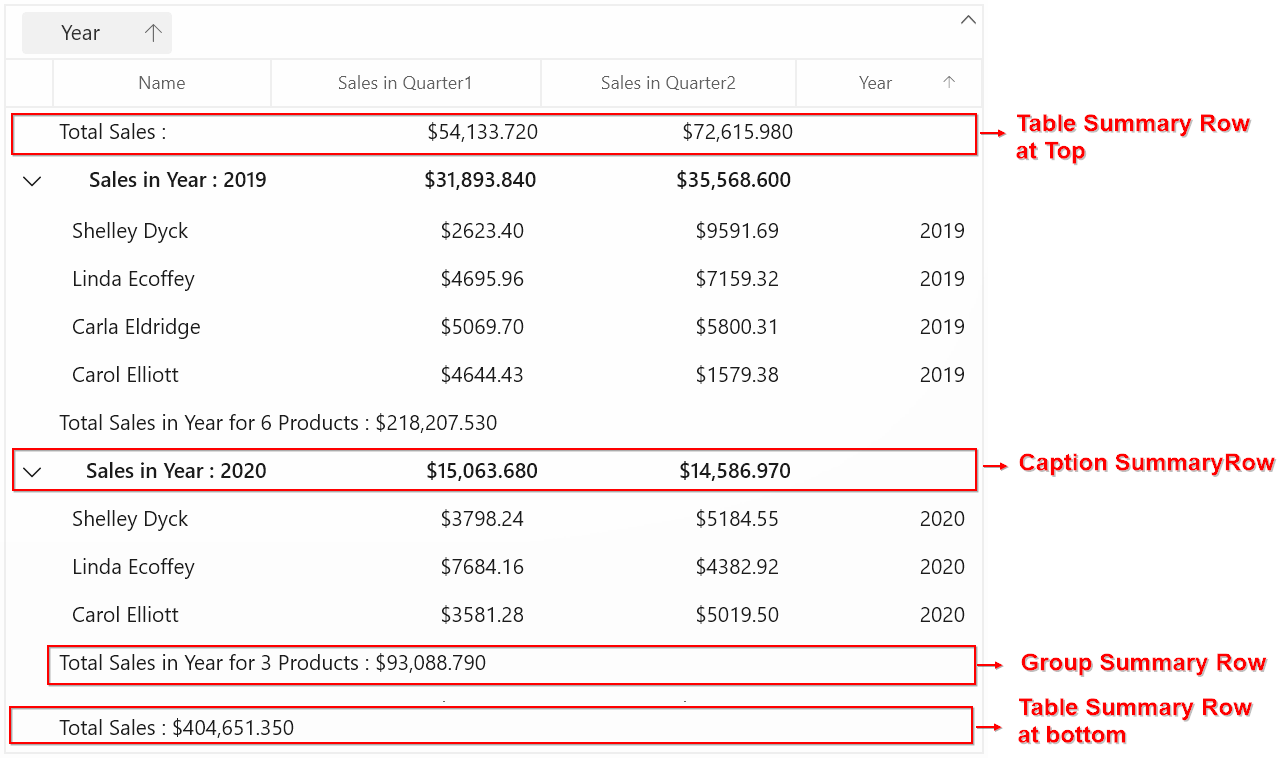Screen dimensions: 1285x758
Task: Toggle sort arrow on Year group chip
Action: pyautogui.click(x=153, y=33)
